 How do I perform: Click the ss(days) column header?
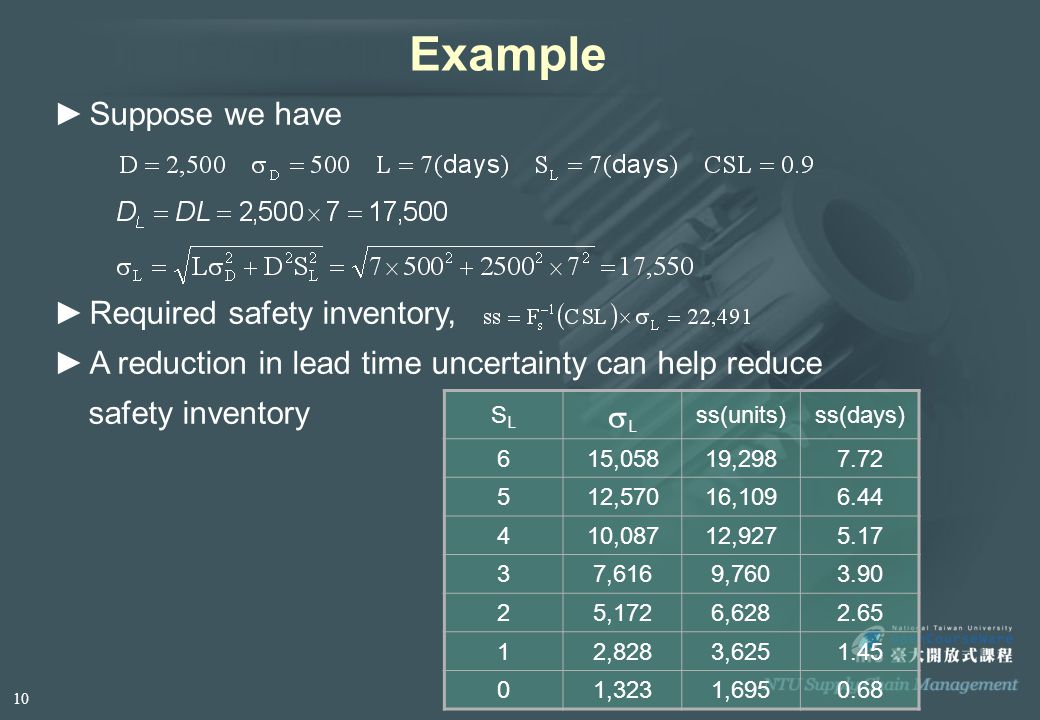point(860,416)
